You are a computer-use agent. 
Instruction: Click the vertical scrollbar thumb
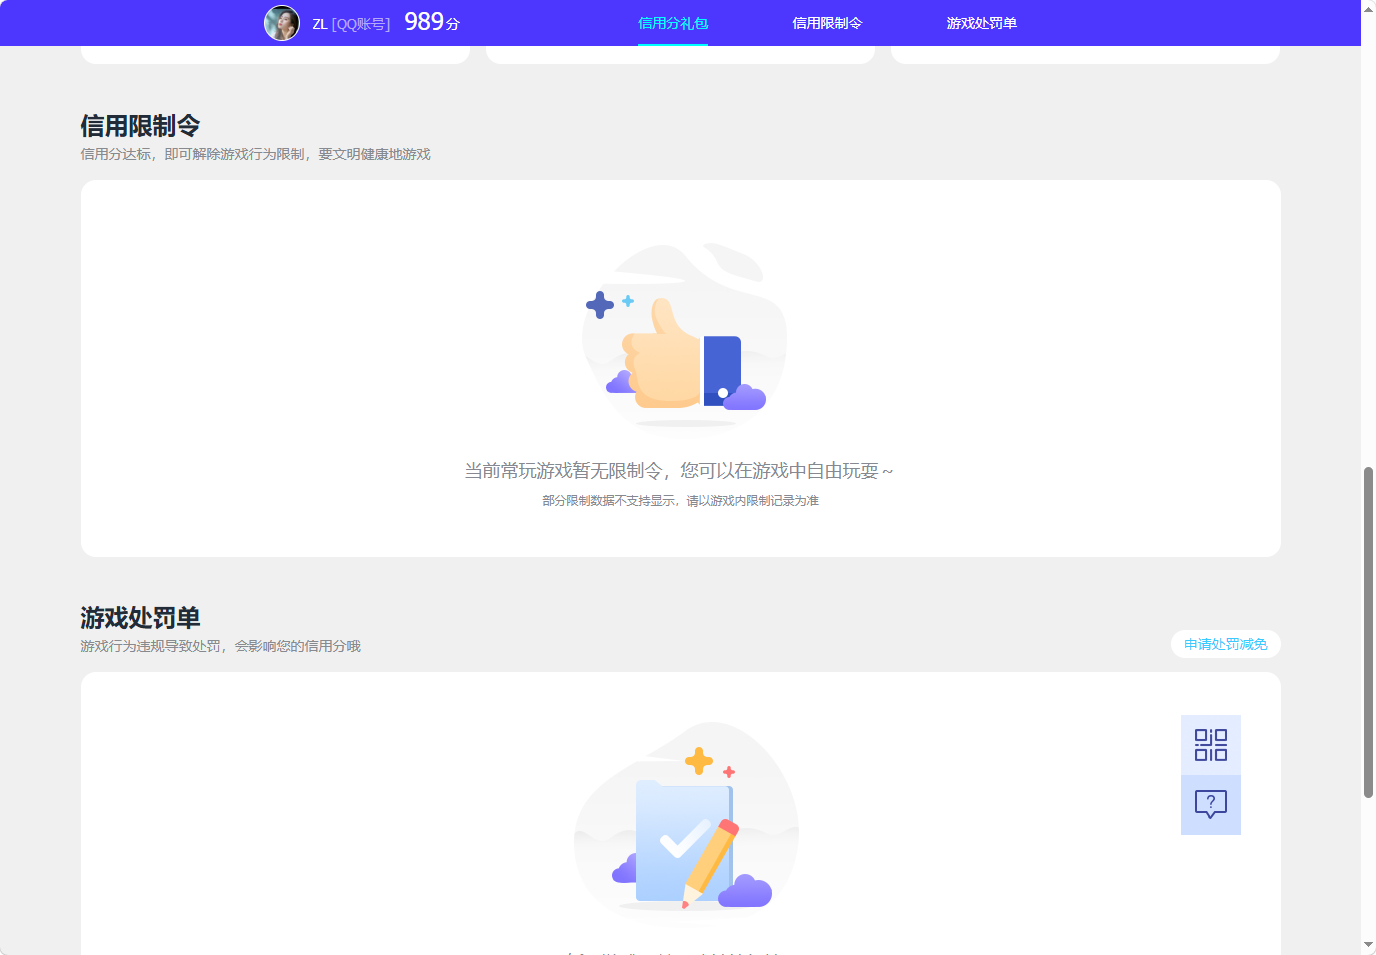click(x=1368, y=632)
